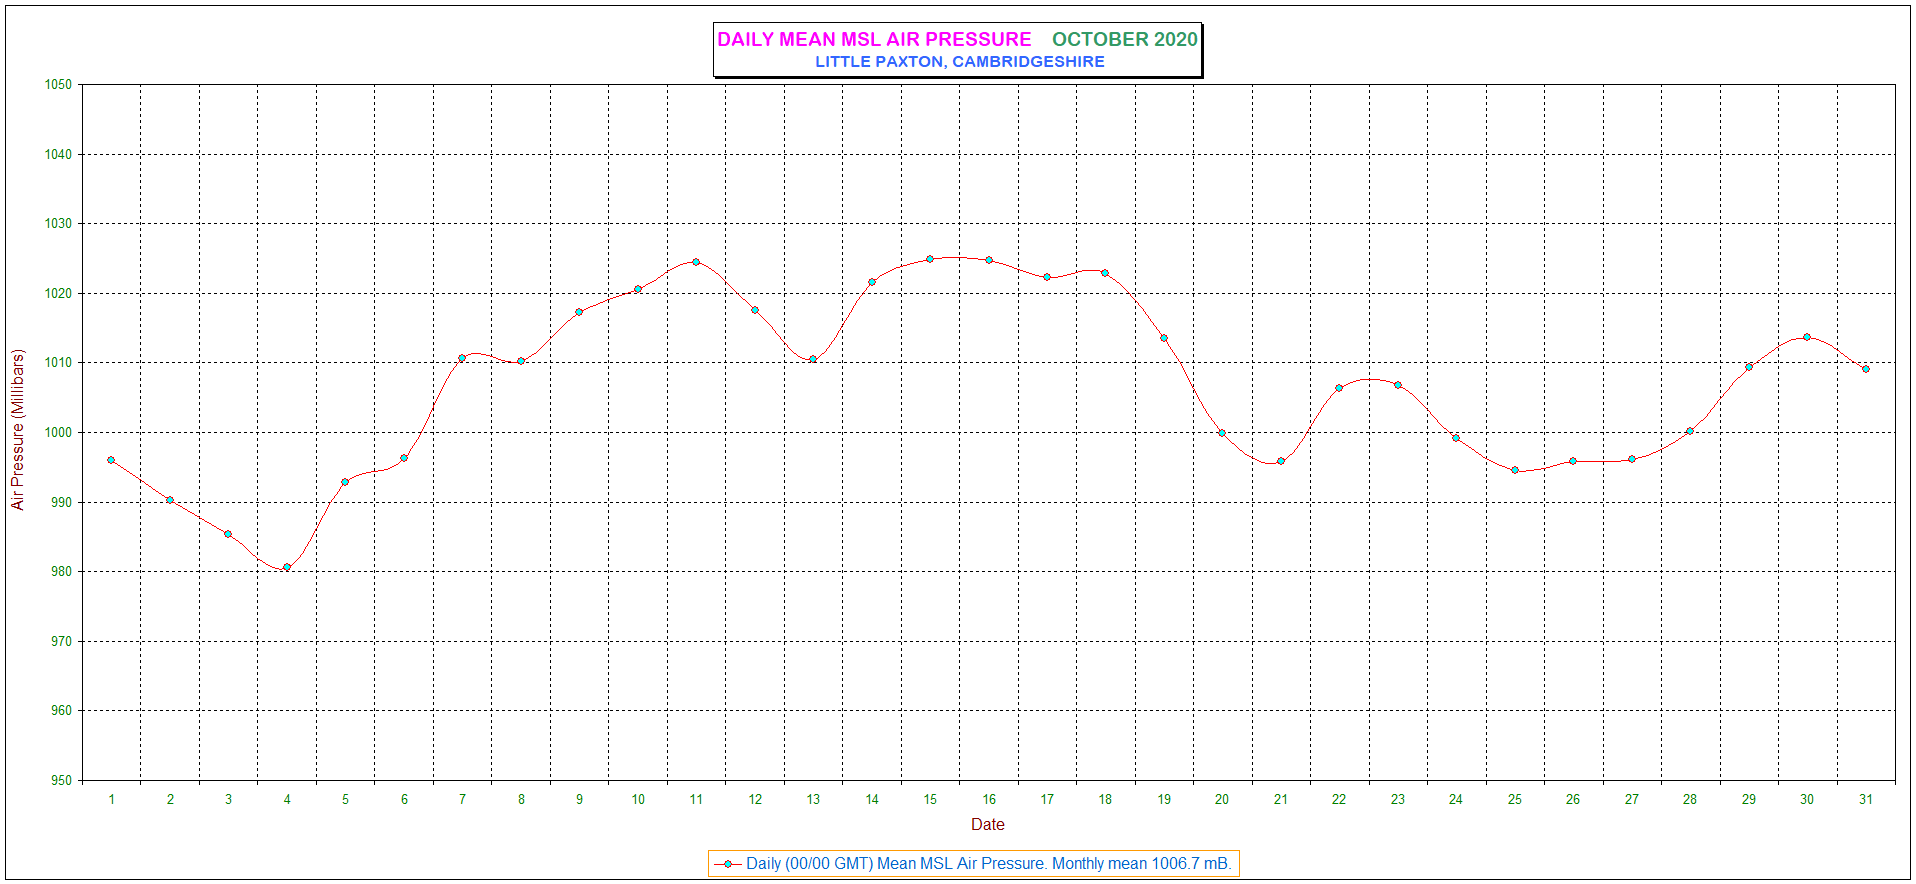Click y-axis value 960

coord(61,711)
